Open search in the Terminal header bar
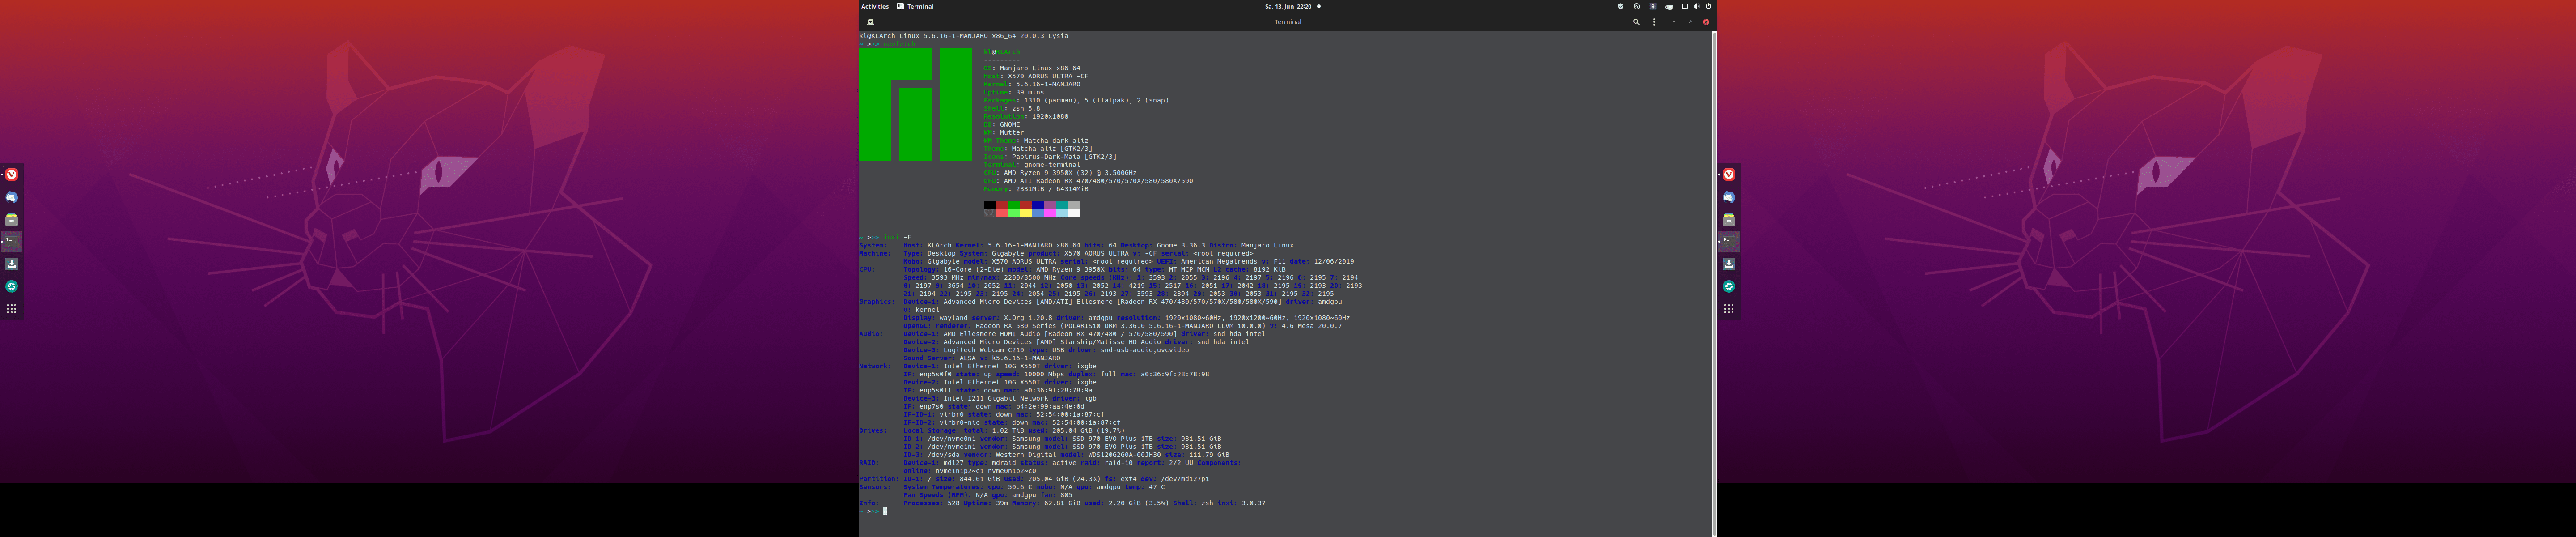Image resolution: width=2576 pixels, height=537 pixels. pos(1636,22)
